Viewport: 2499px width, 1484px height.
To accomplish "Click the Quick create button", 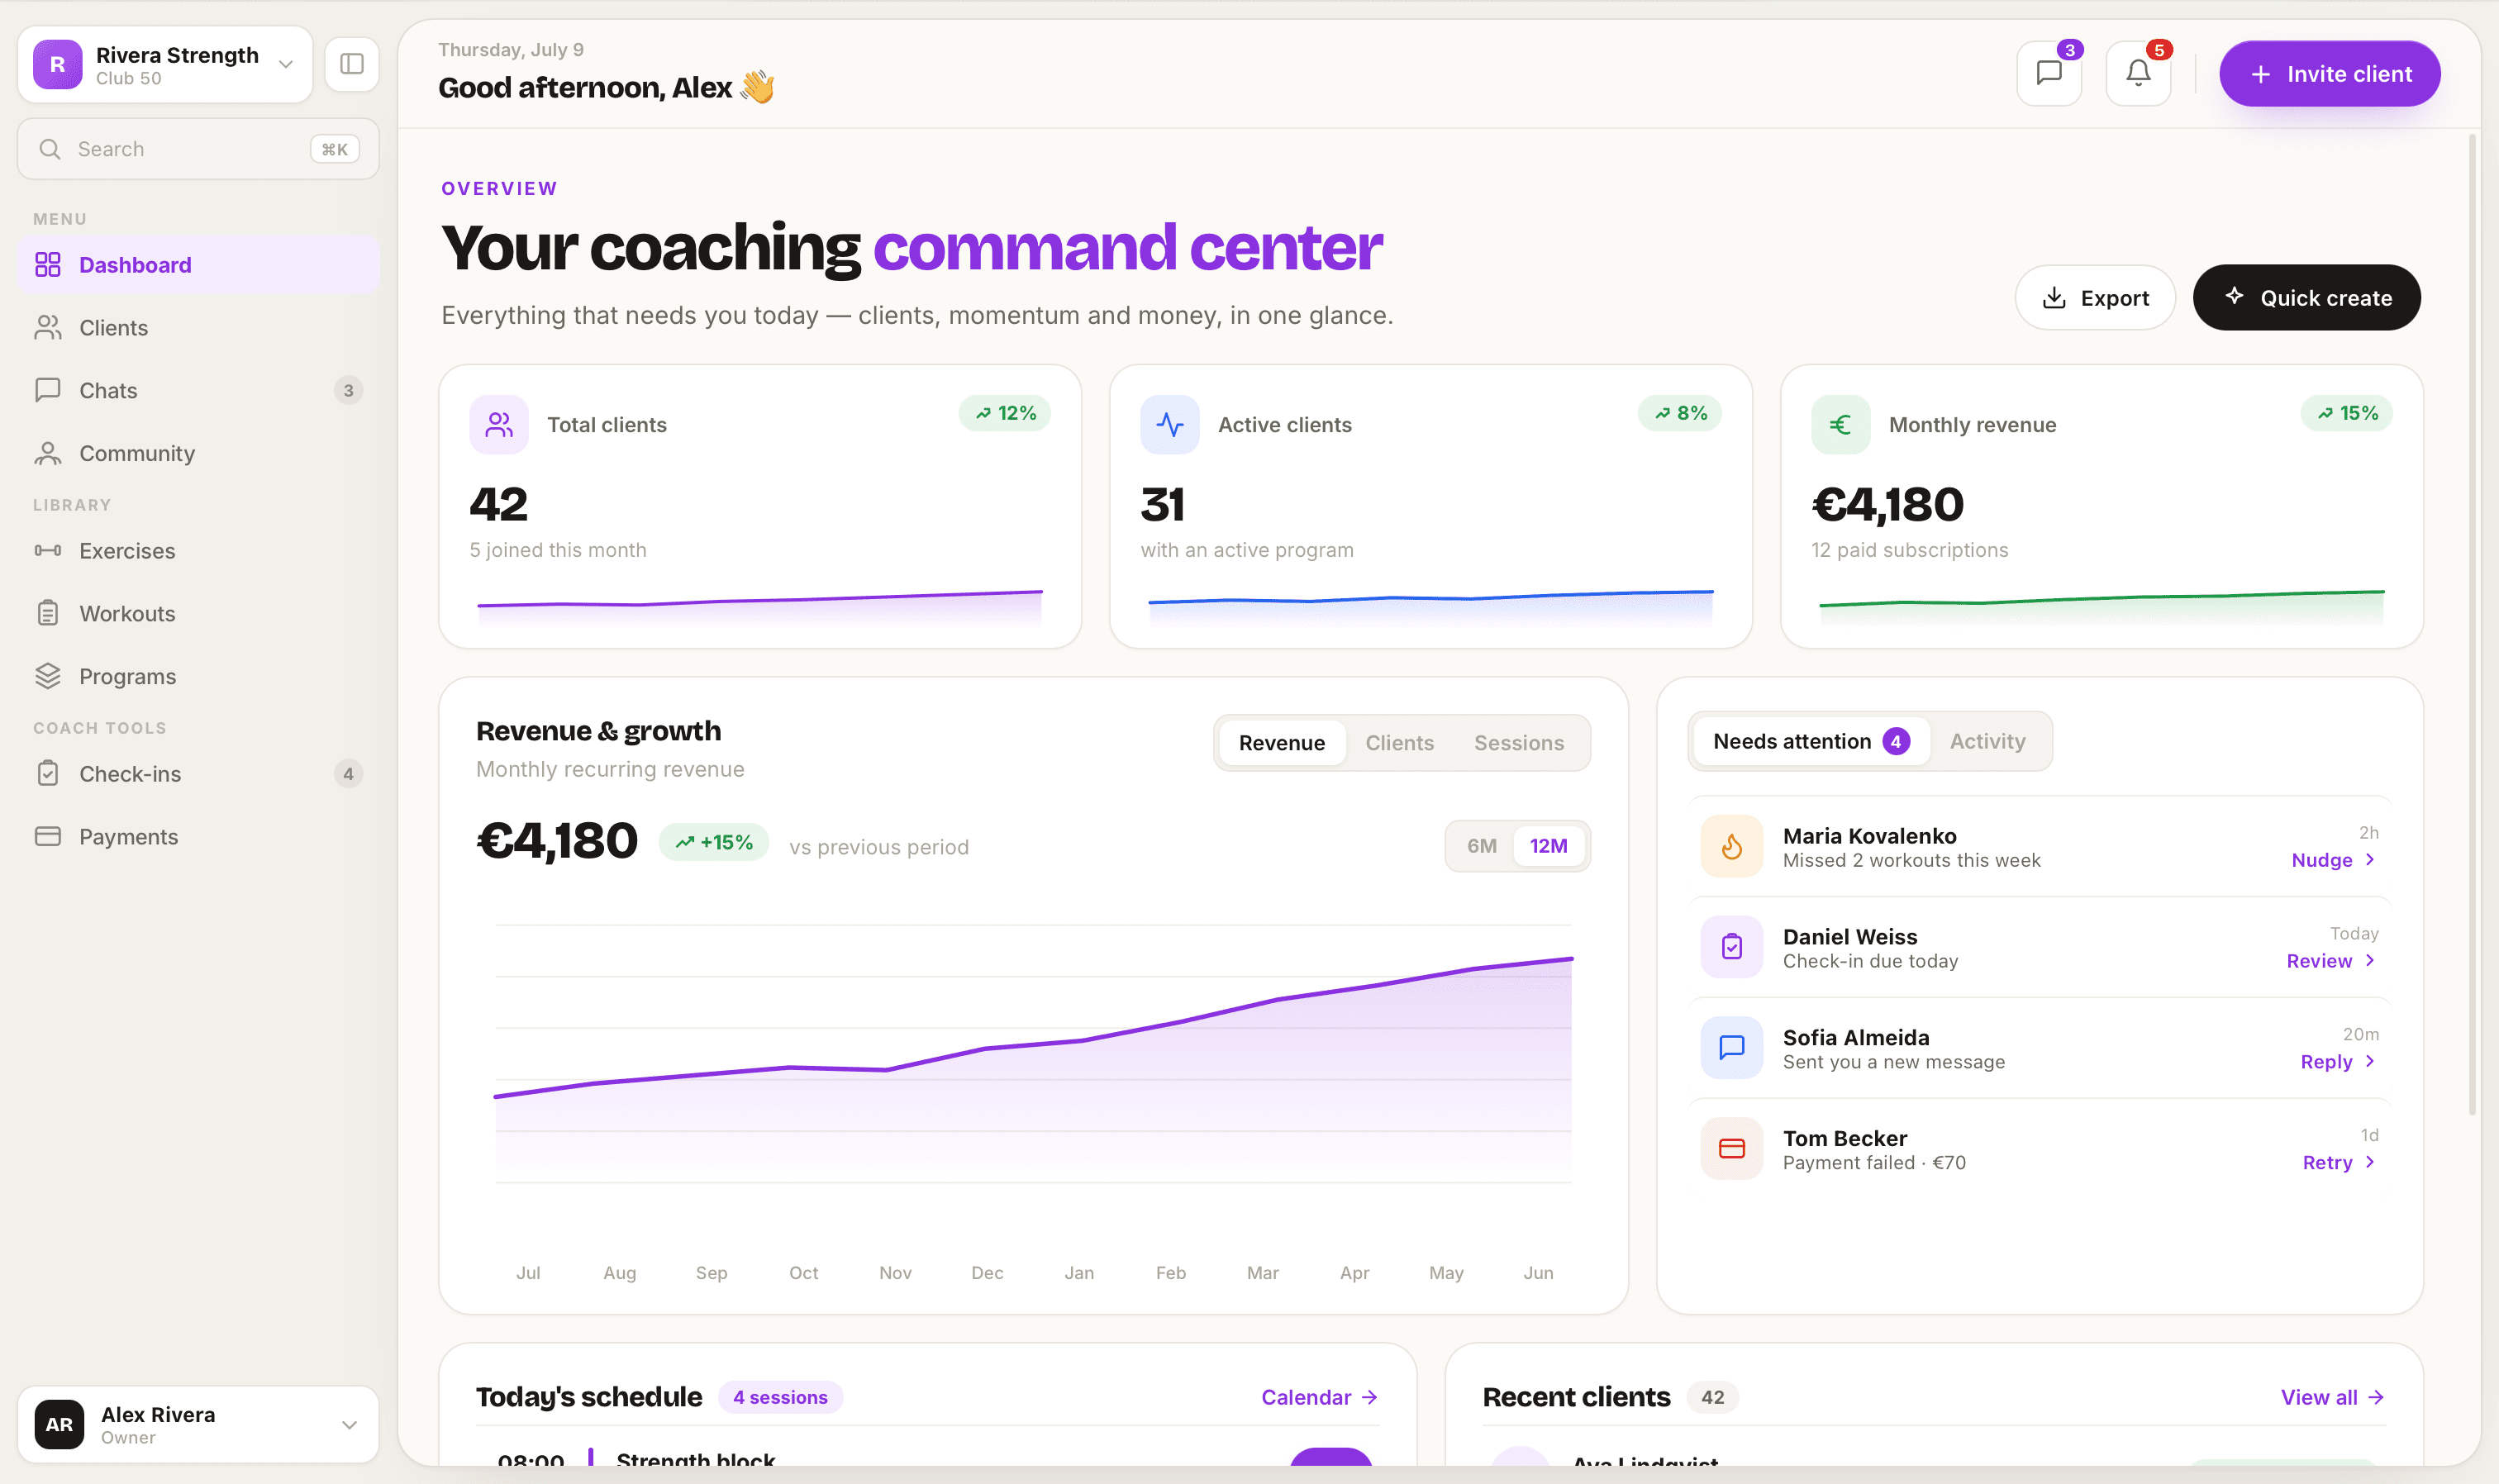I will click(x=2306, y=298).
